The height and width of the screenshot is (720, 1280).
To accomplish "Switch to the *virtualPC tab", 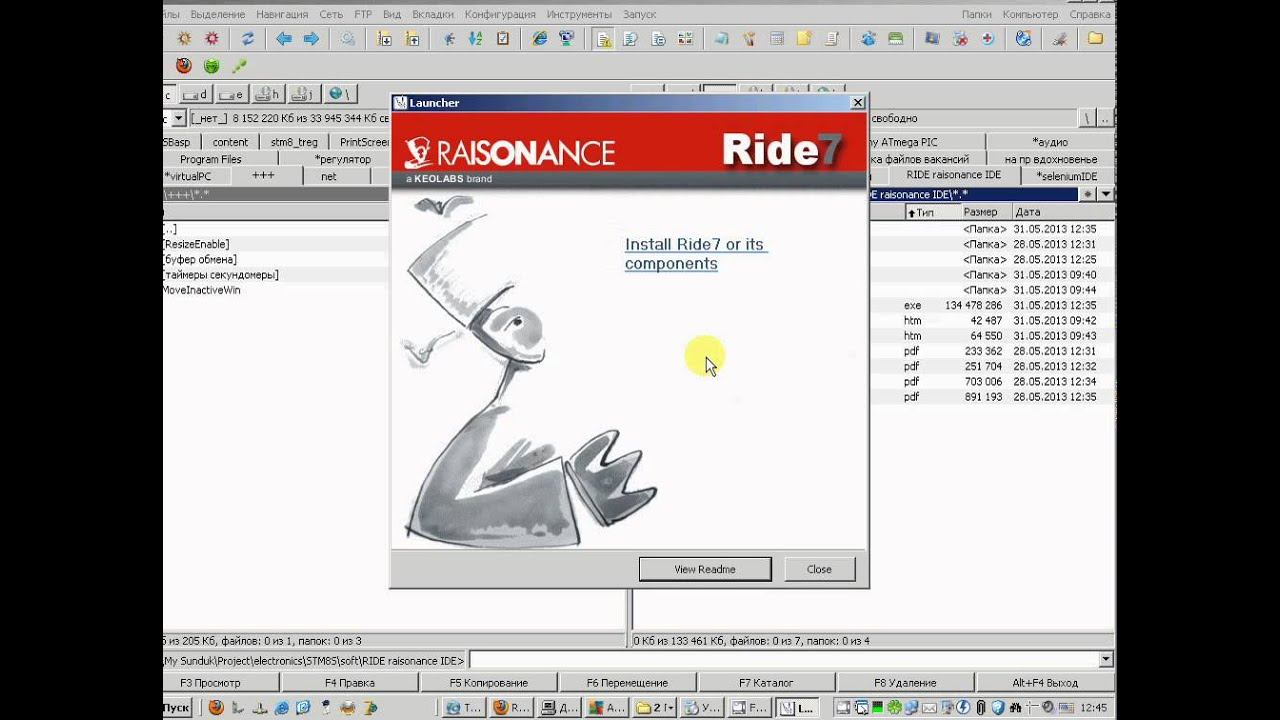I will 195,176.
